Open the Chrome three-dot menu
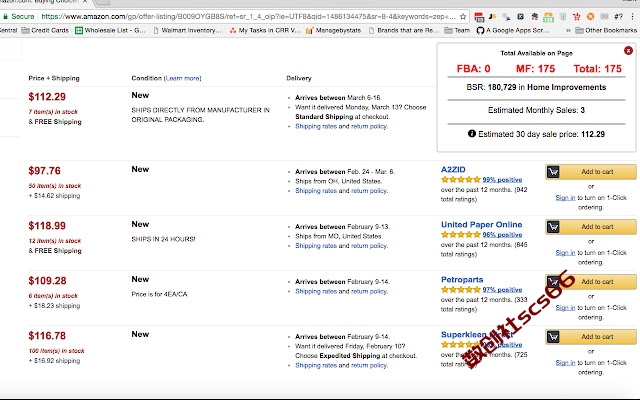The width and height of the screenshot is (640, 400). pos(632,17)
